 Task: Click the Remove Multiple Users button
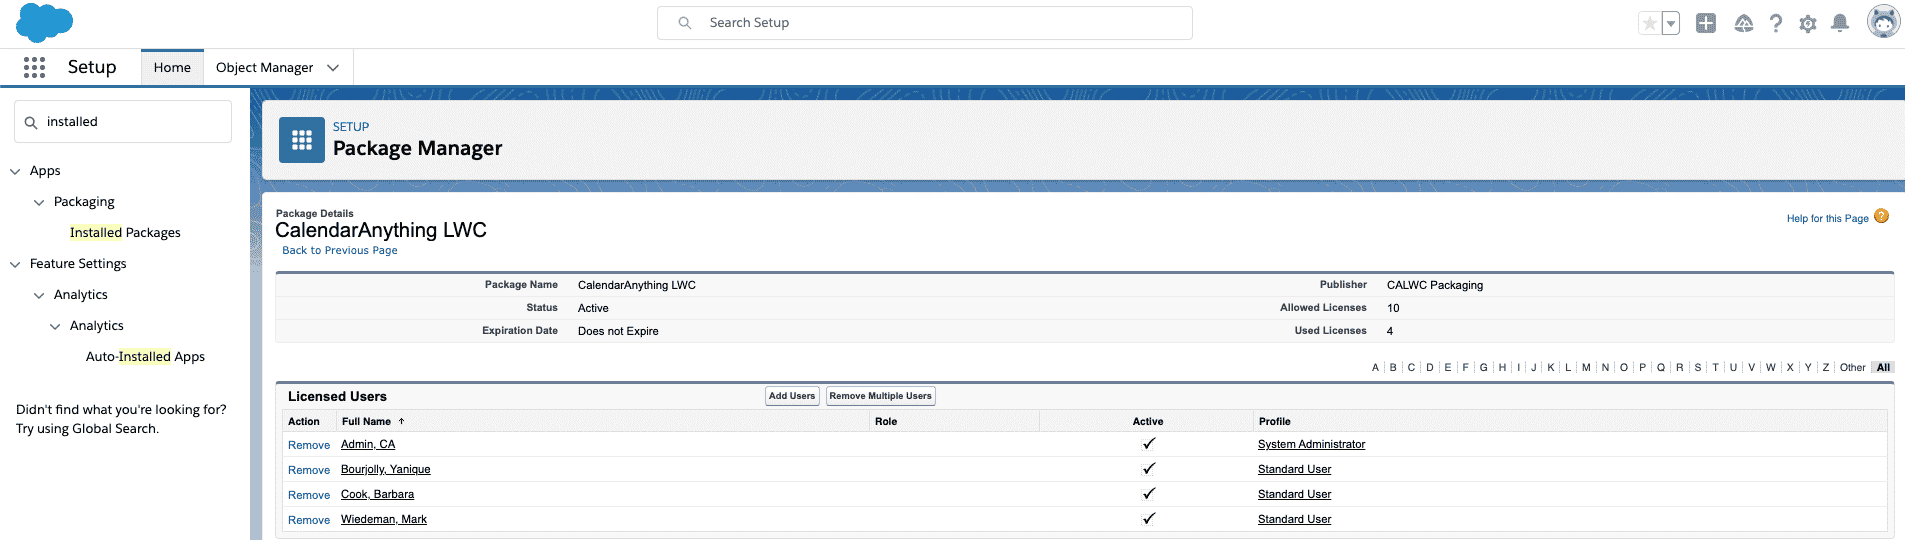pyautogui.click(x=880, y=396)
